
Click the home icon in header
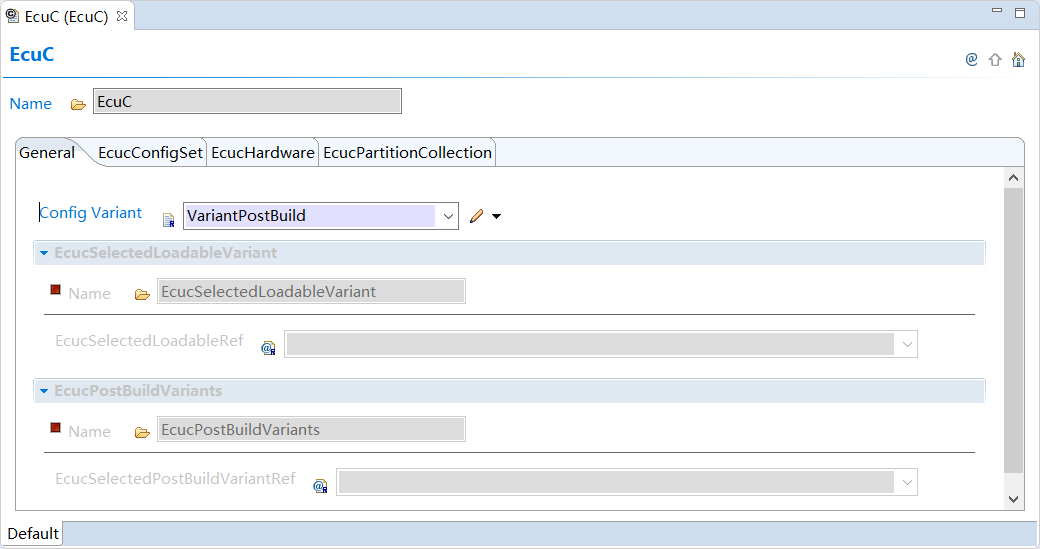1018,60
